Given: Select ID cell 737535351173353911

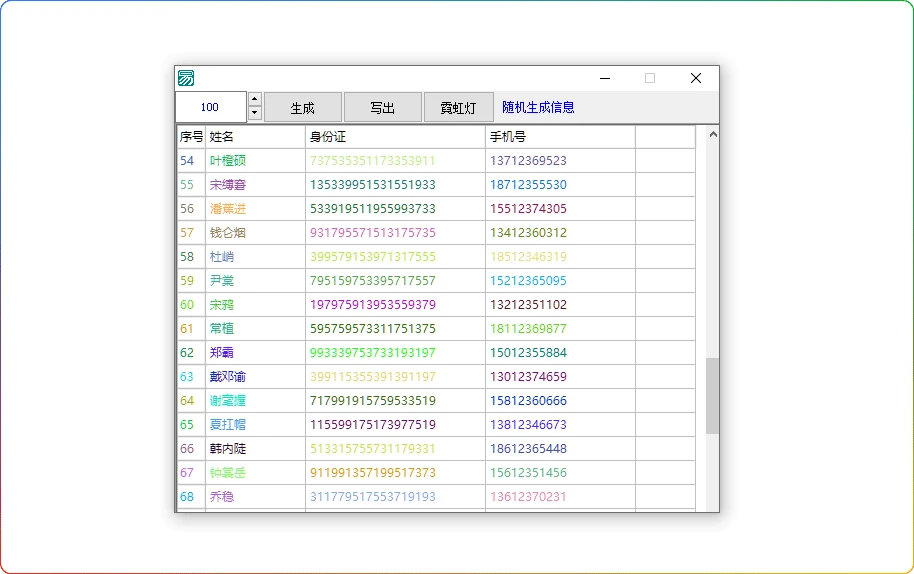Looking at the screenshot, I should point(395,161).
